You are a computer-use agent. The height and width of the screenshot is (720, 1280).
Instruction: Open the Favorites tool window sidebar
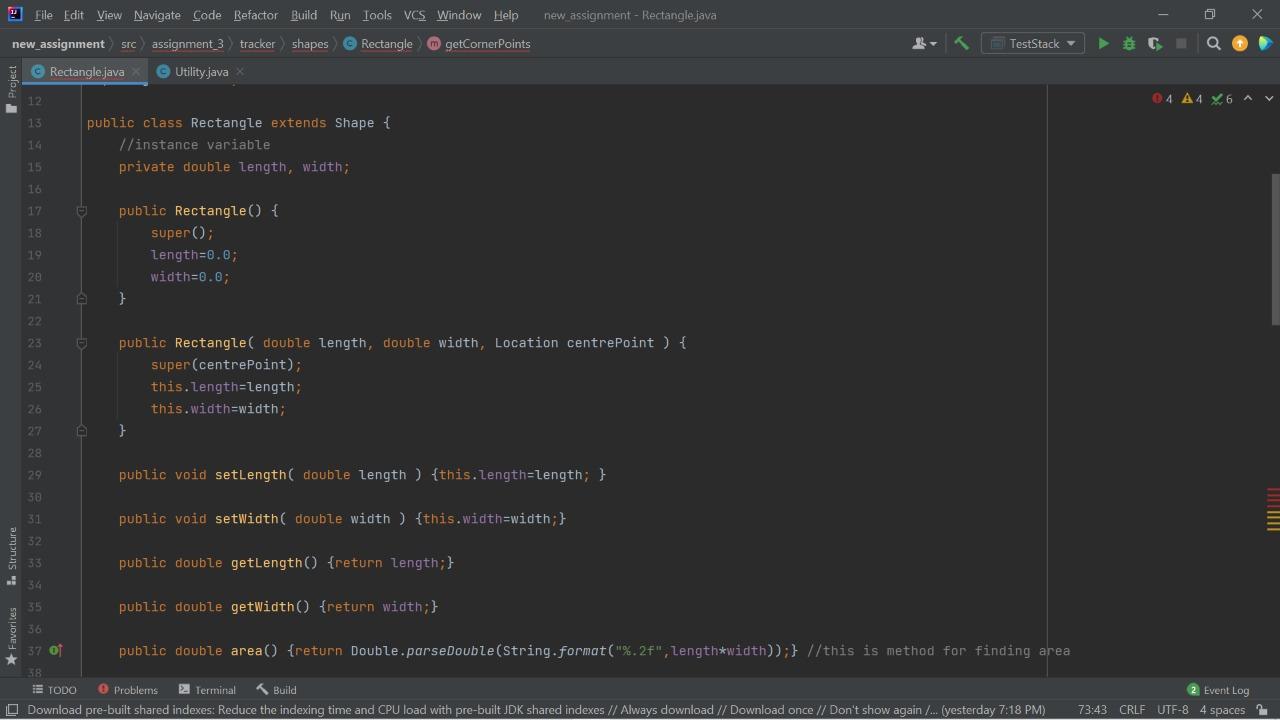coord(11,636)
